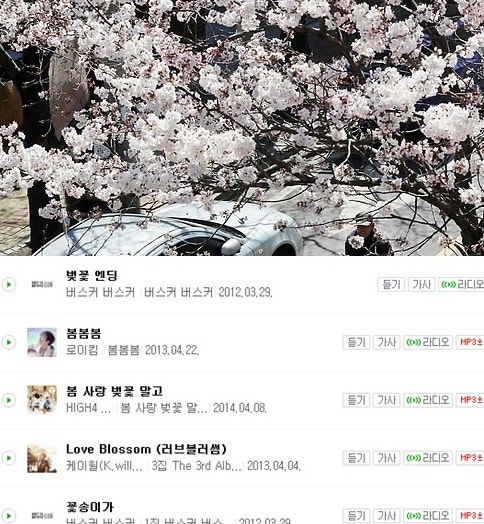The image size is (484, 524).
Task: Start 라디오 for 봄봄봄
Action: [428, 342]
